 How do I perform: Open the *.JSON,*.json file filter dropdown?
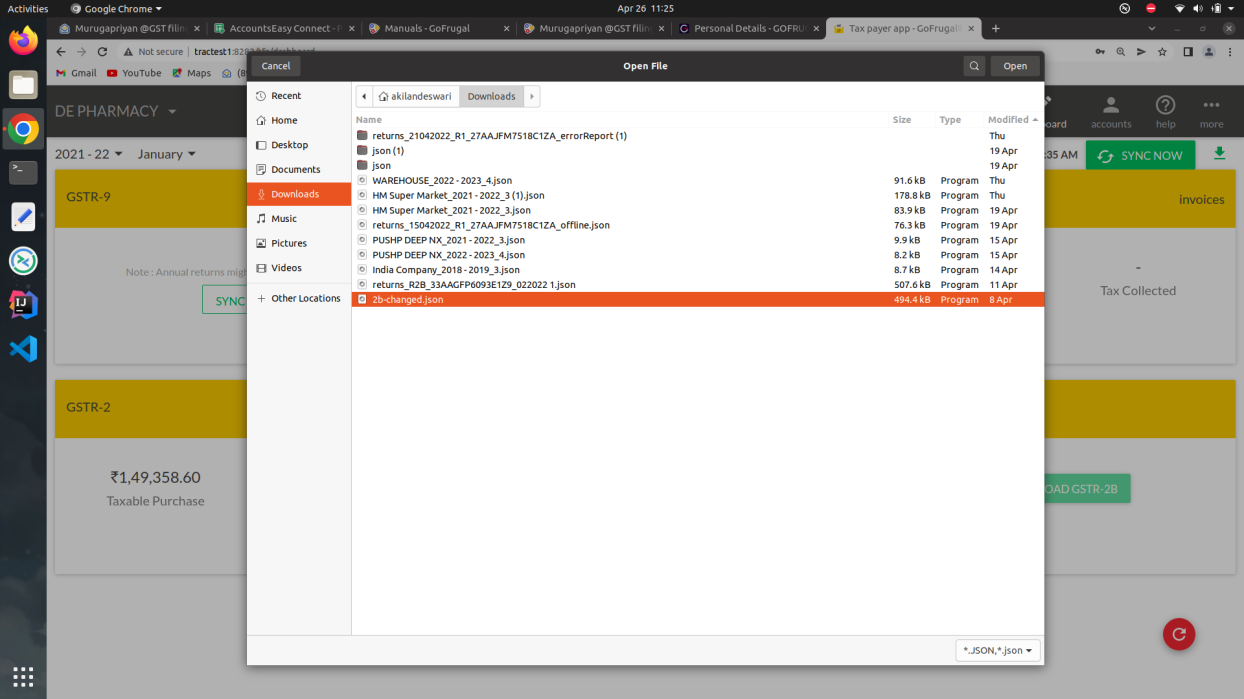tap(998, 650)
